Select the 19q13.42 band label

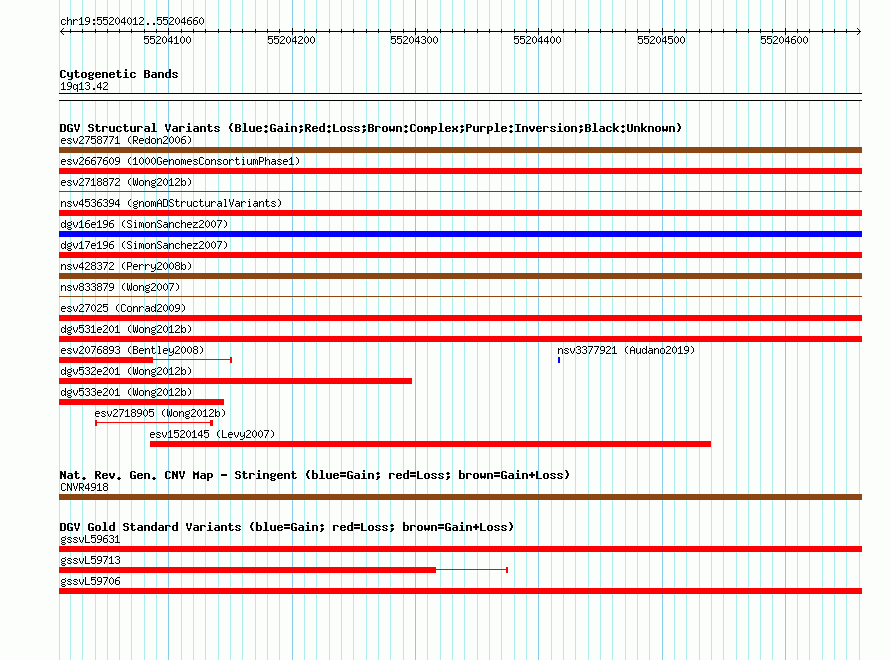click(x=84, y=86)
